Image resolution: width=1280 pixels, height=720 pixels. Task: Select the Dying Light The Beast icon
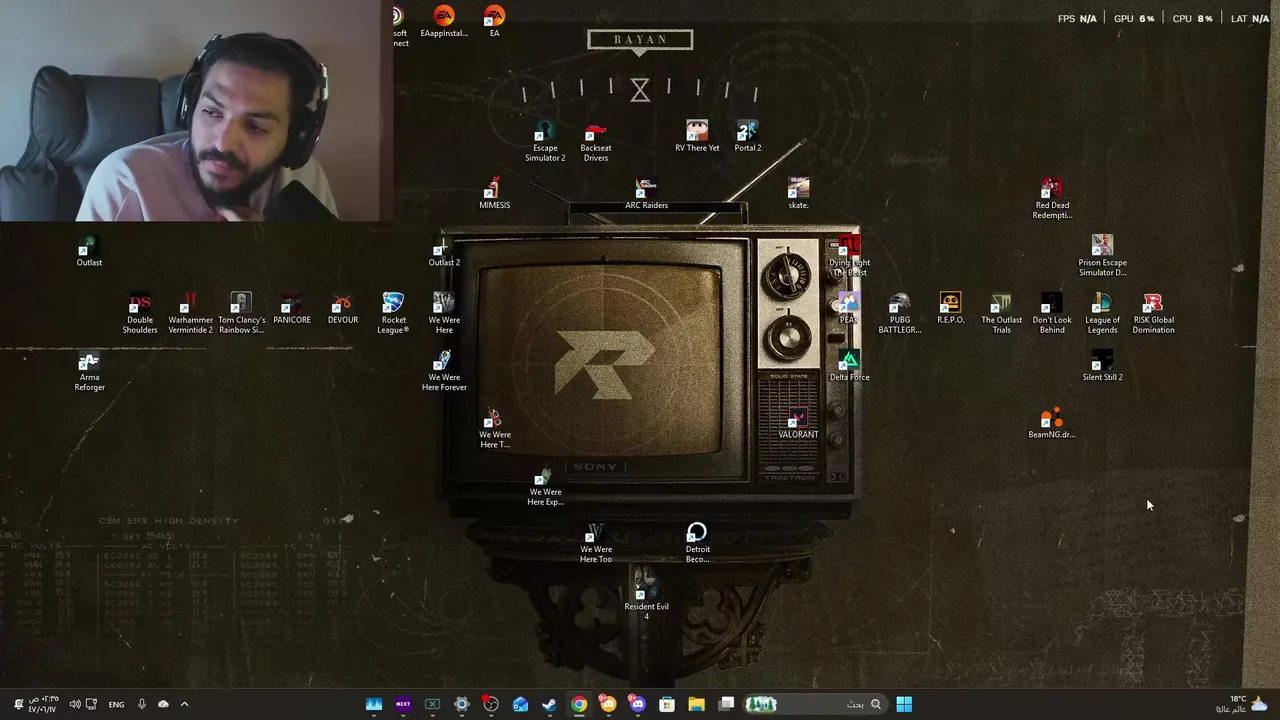click(849, 256)
